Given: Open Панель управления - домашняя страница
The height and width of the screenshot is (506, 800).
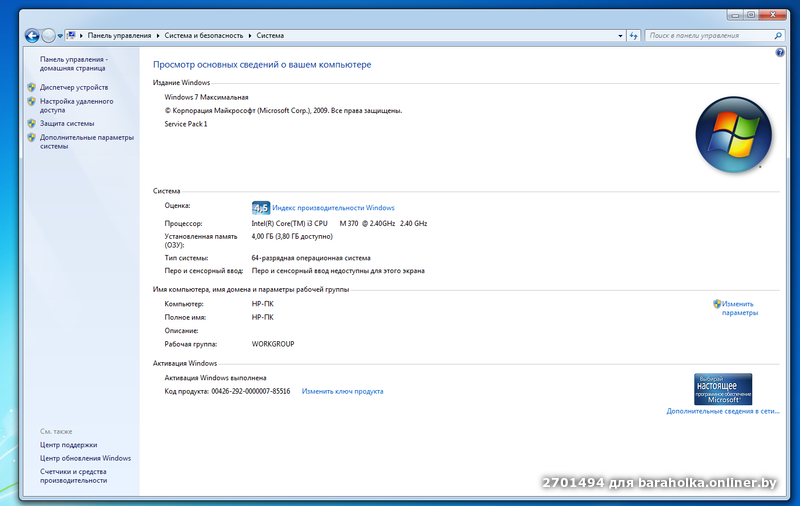Looking at the screenshot, I should click(74, 64).
